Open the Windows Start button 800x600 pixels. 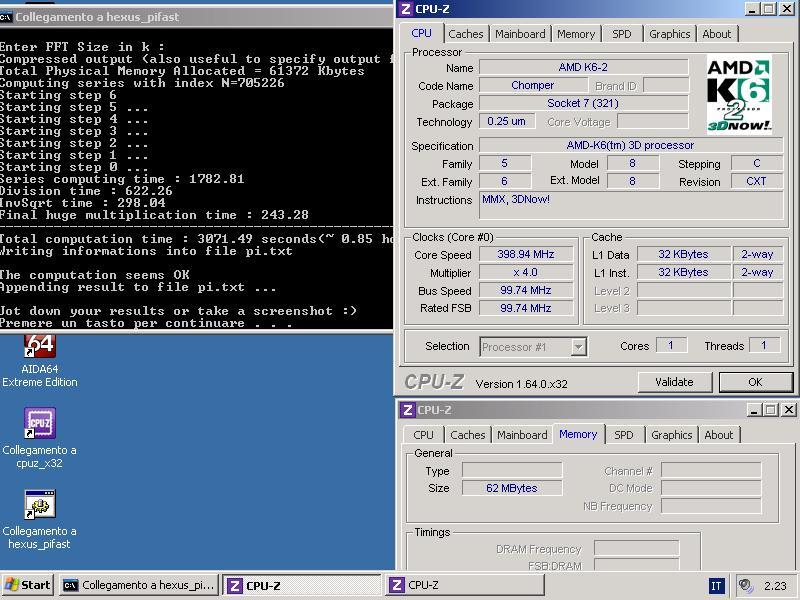click(x=28, y=585)
